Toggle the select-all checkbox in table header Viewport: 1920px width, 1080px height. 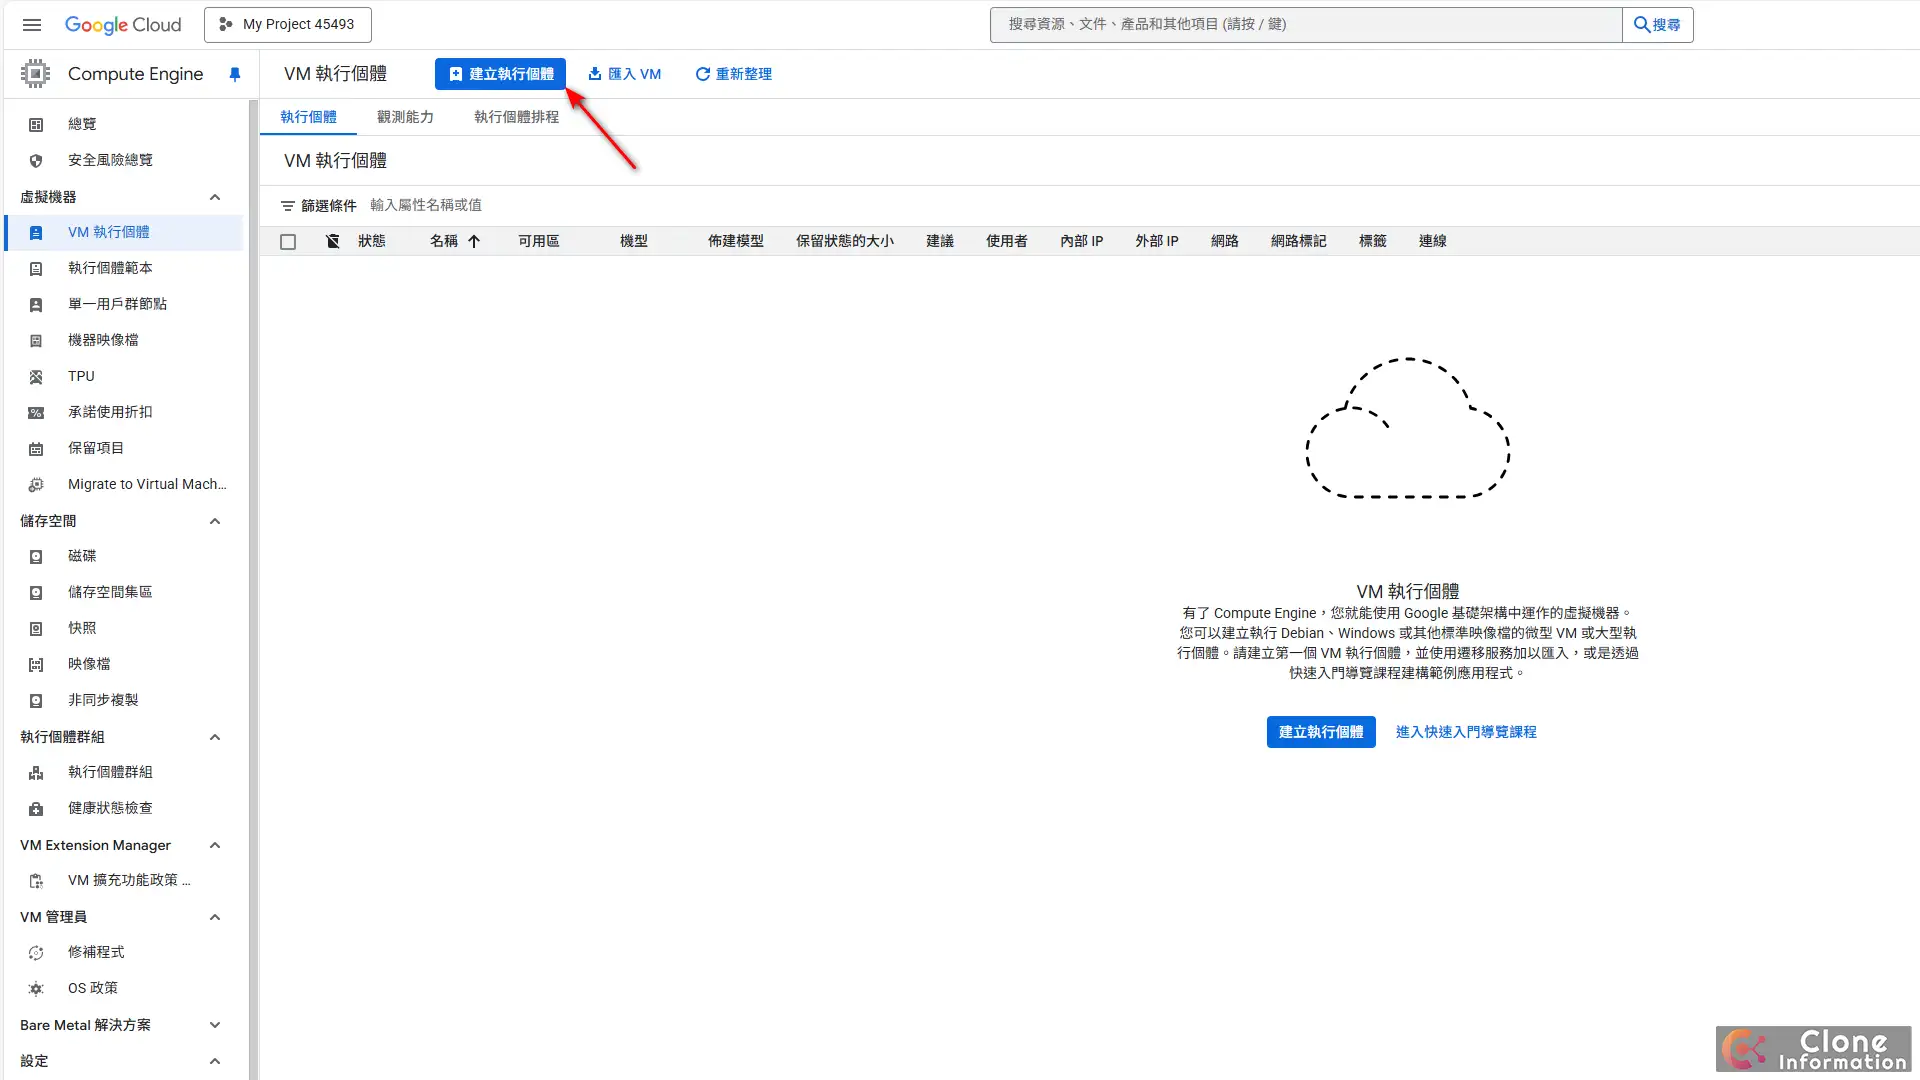point(288,242)
